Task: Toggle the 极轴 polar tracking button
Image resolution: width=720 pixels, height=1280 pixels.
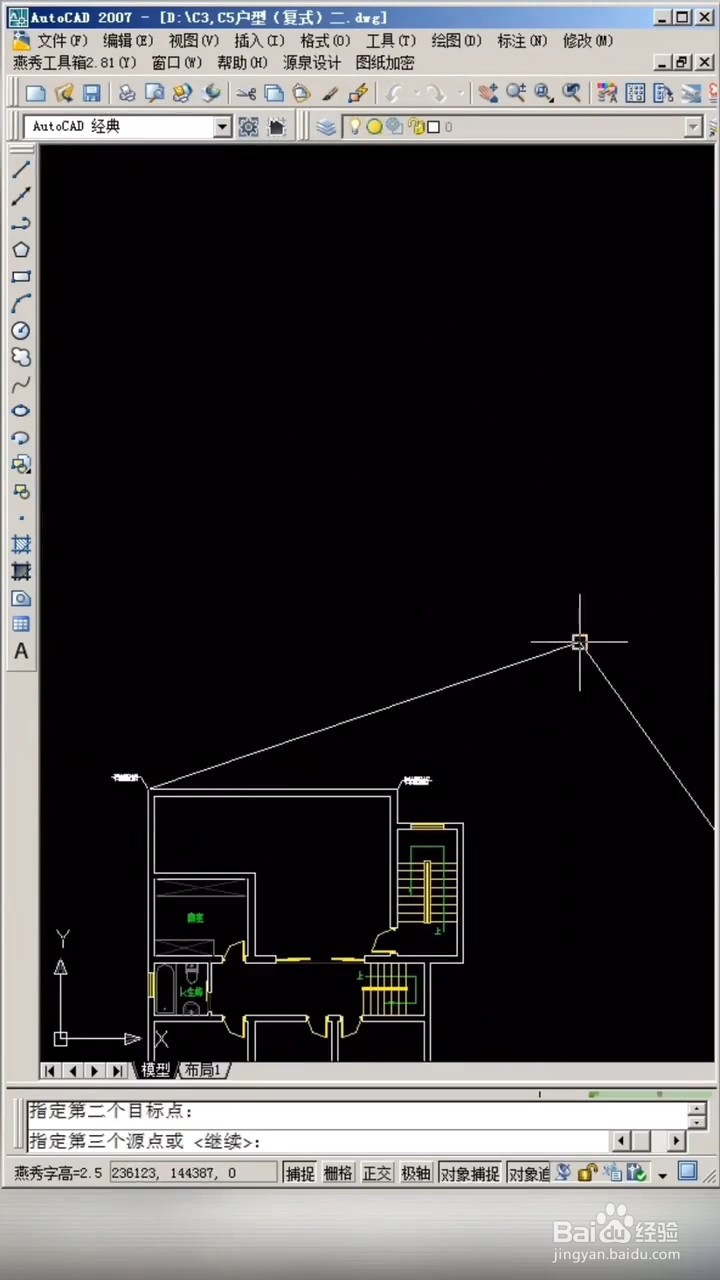Action: 416,1173
